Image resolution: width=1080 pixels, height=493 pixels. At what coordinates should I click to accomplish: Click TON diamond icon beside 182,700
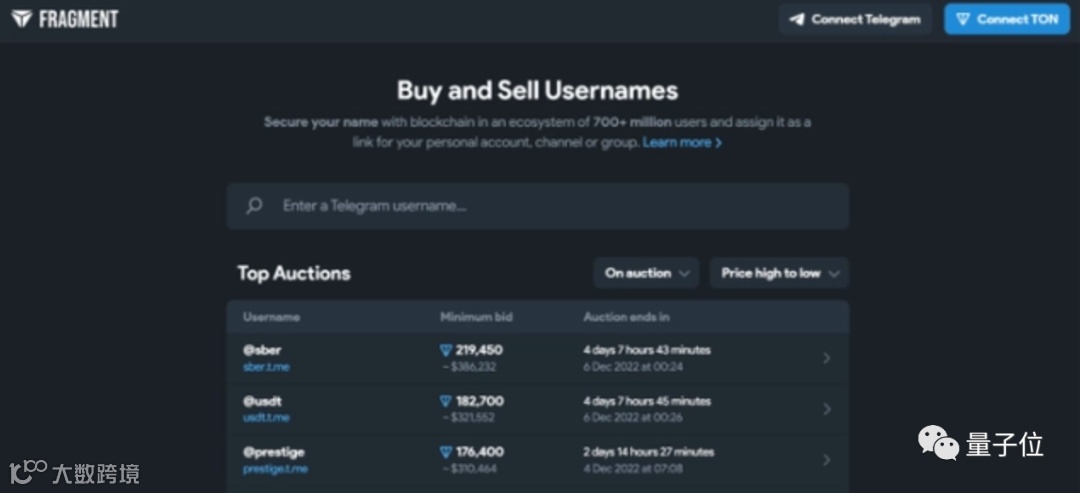446,401
